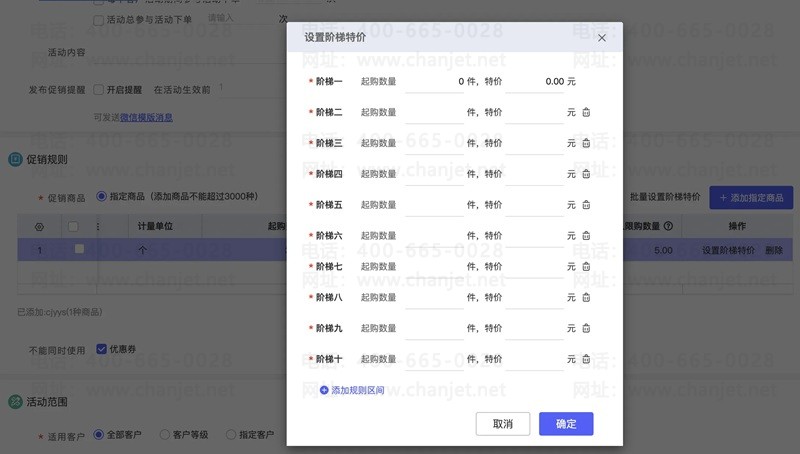Image resolution: width=800 pixels, height=454 pixels.
Task: Click the help icon next to 限购数量
Action: [x=668, y=226]
